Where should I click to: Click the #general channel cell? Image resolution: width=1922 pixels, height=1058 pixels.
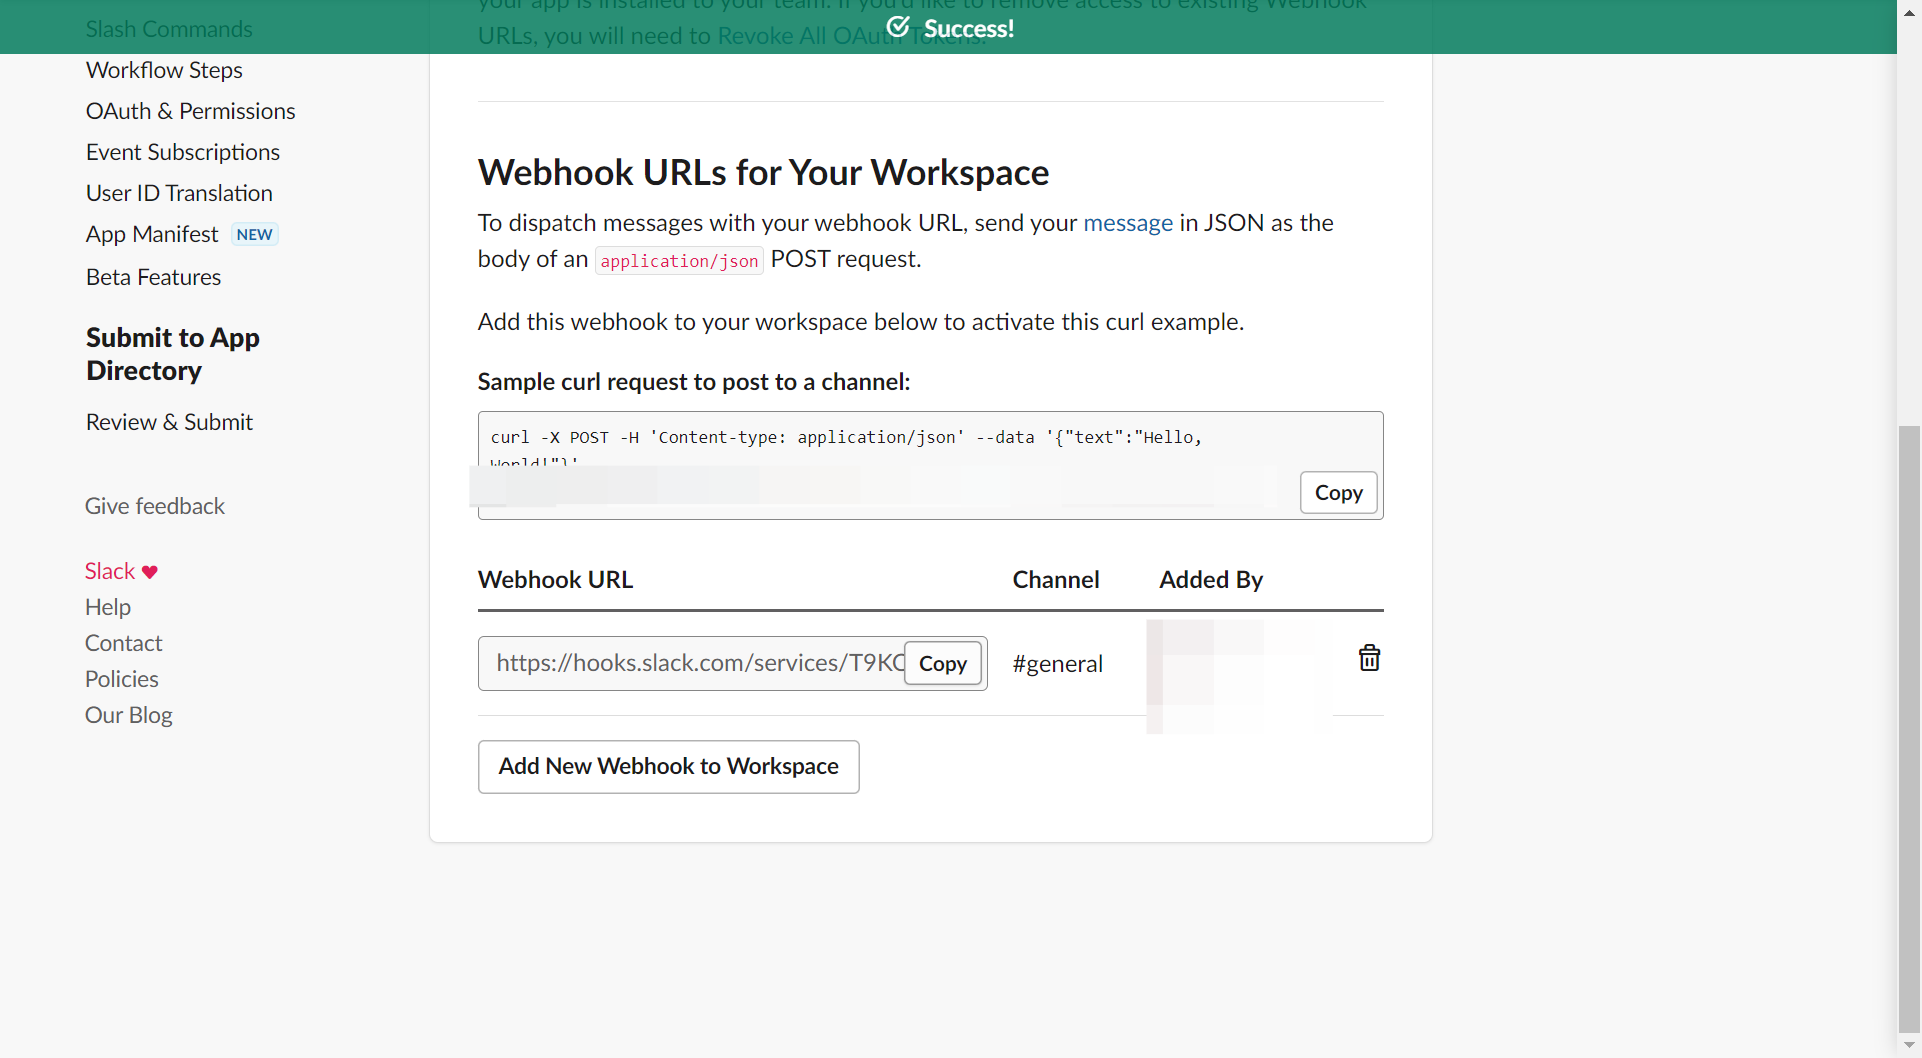pyautogui.click(x=1057, y=664)
